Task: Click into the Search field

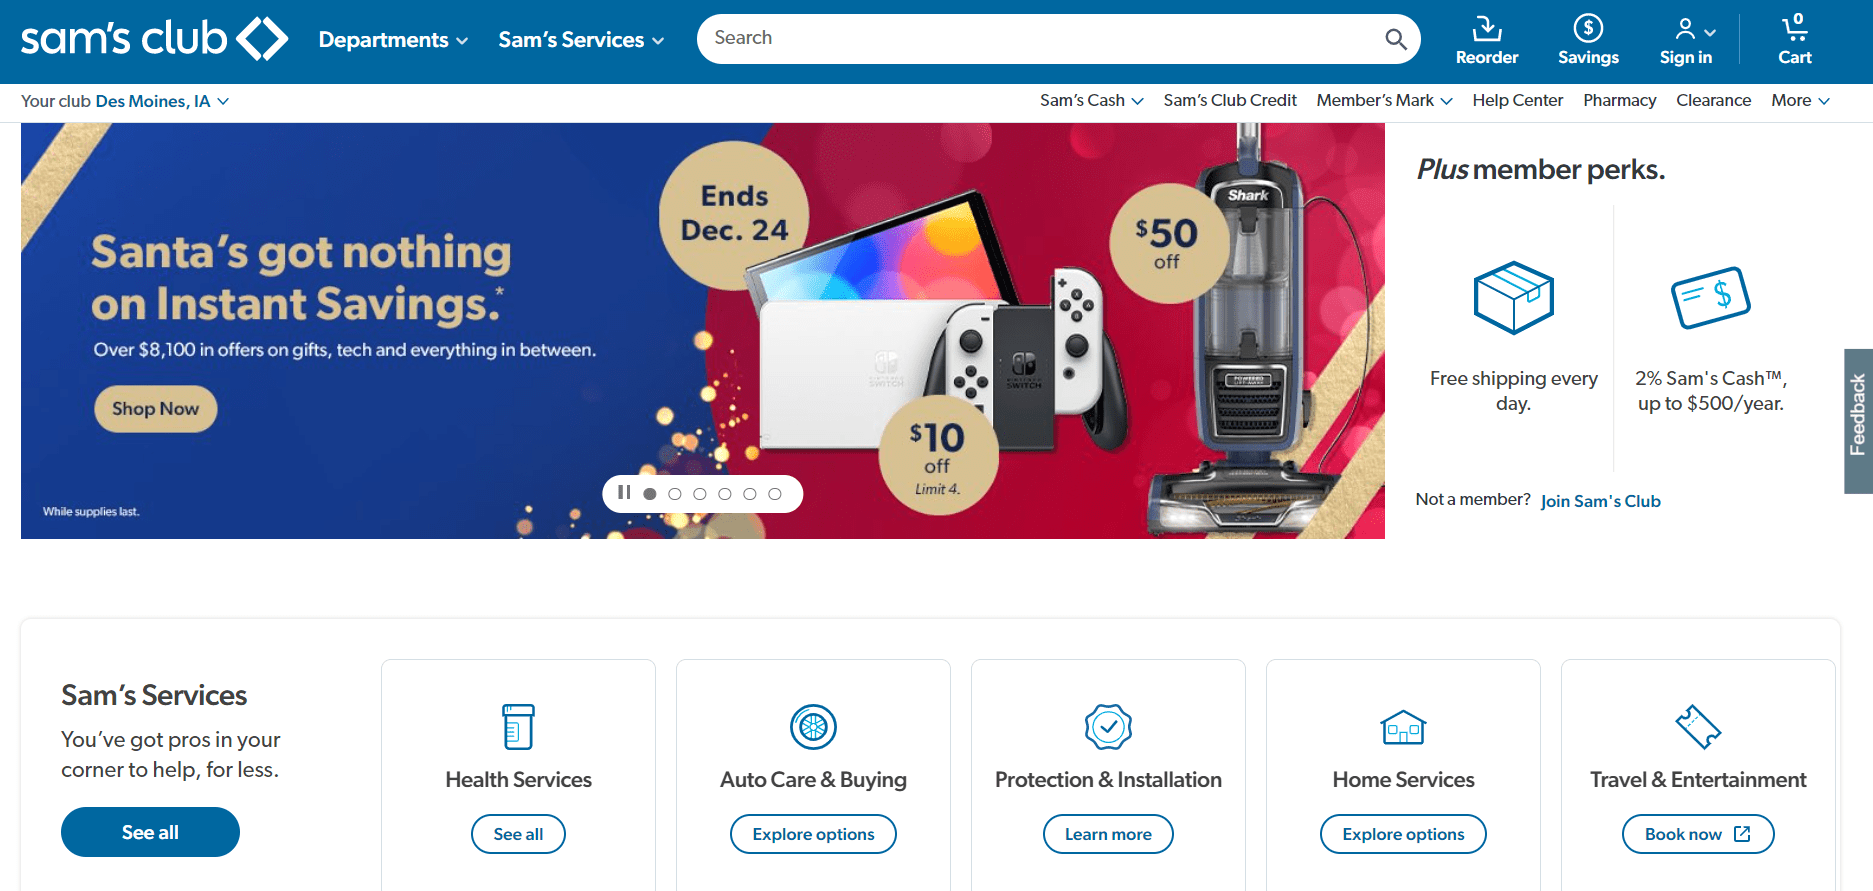Action: (x=1040, y=39)
